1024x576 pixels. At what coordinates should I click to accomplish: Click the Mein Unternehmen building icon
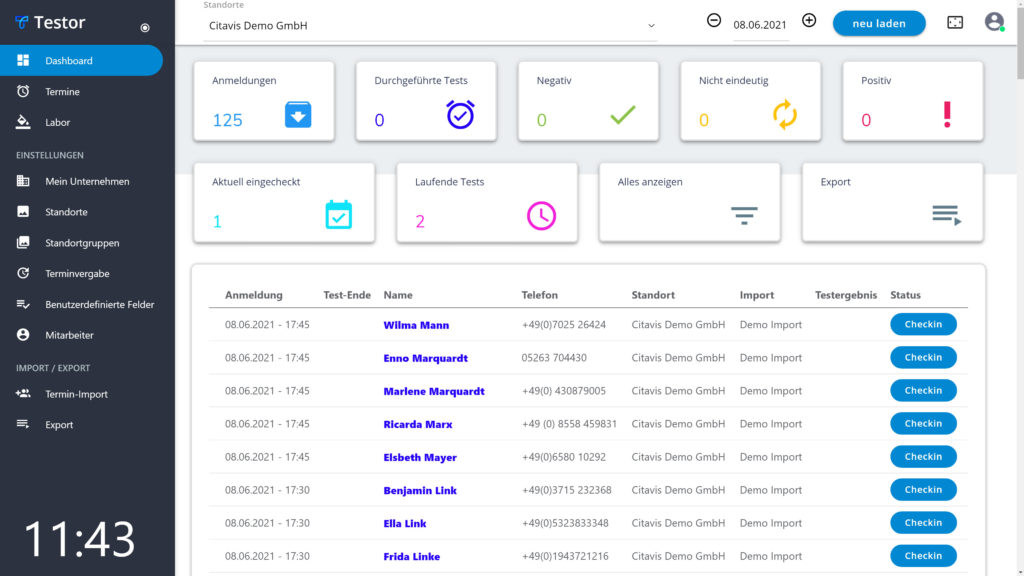(23, 181)
